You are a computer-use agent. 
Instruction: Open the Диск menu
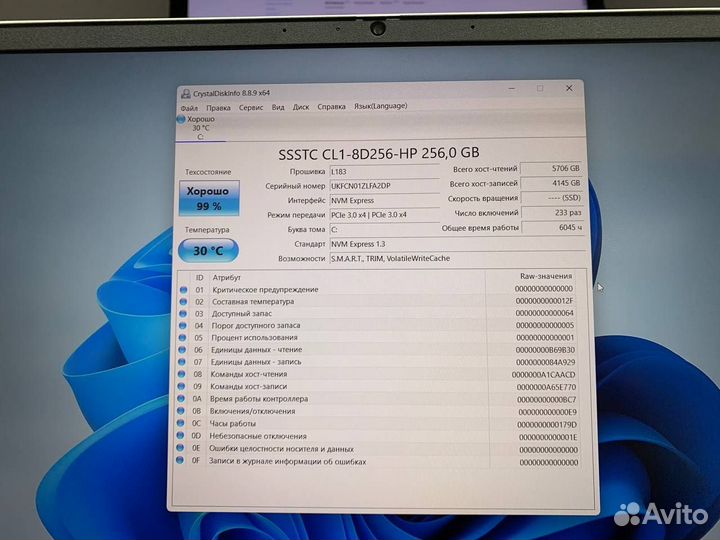[301, 107]
